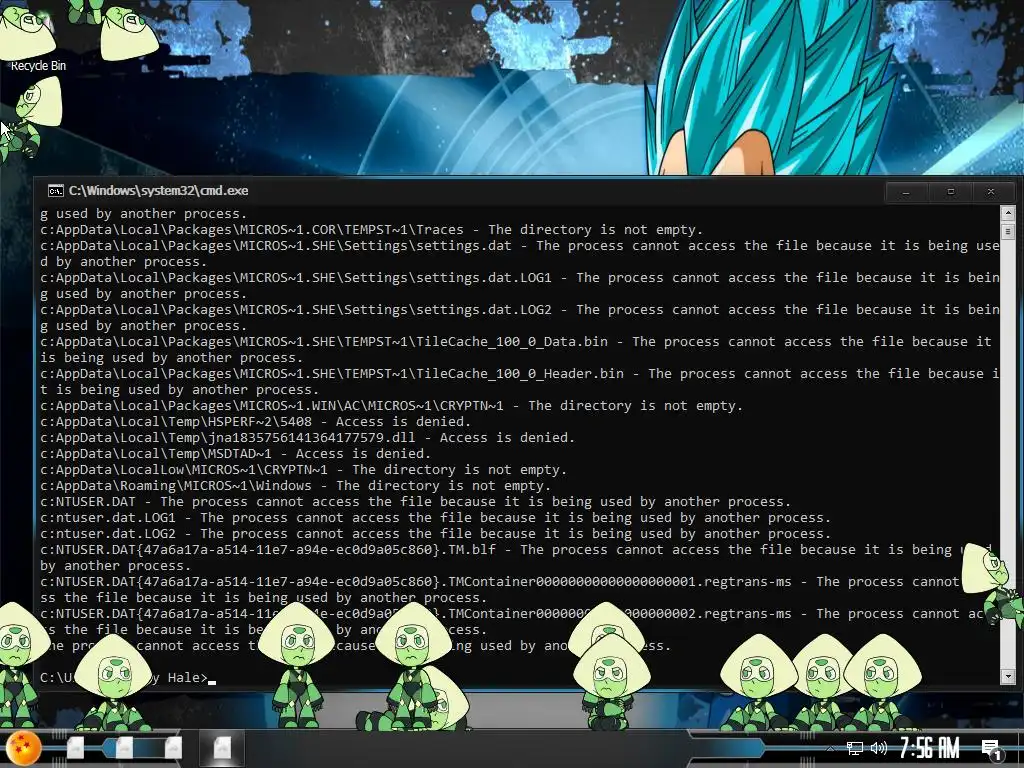Click the cmd vertical scrollbar thumb
The width and height of the screenshot is (1024, 768).
1007,231
